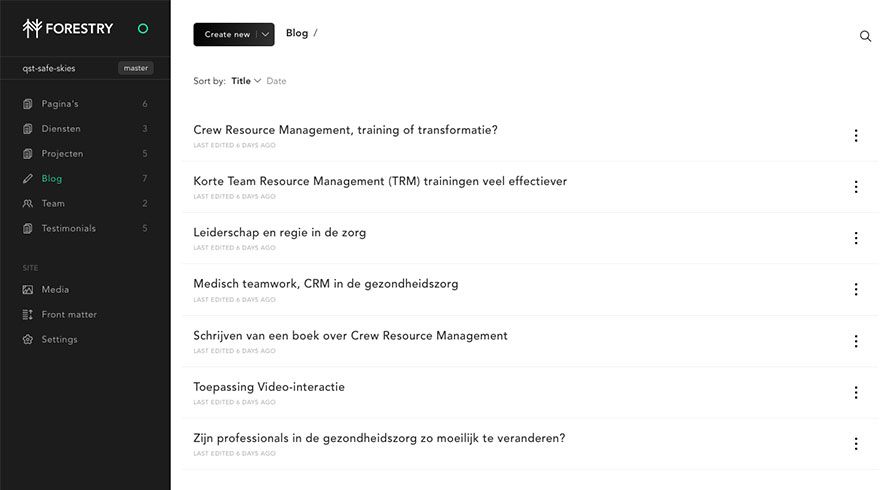Screen dimensions: 890x490
Task: Click the Blog breadcrumb label
Action: point(297,33)
